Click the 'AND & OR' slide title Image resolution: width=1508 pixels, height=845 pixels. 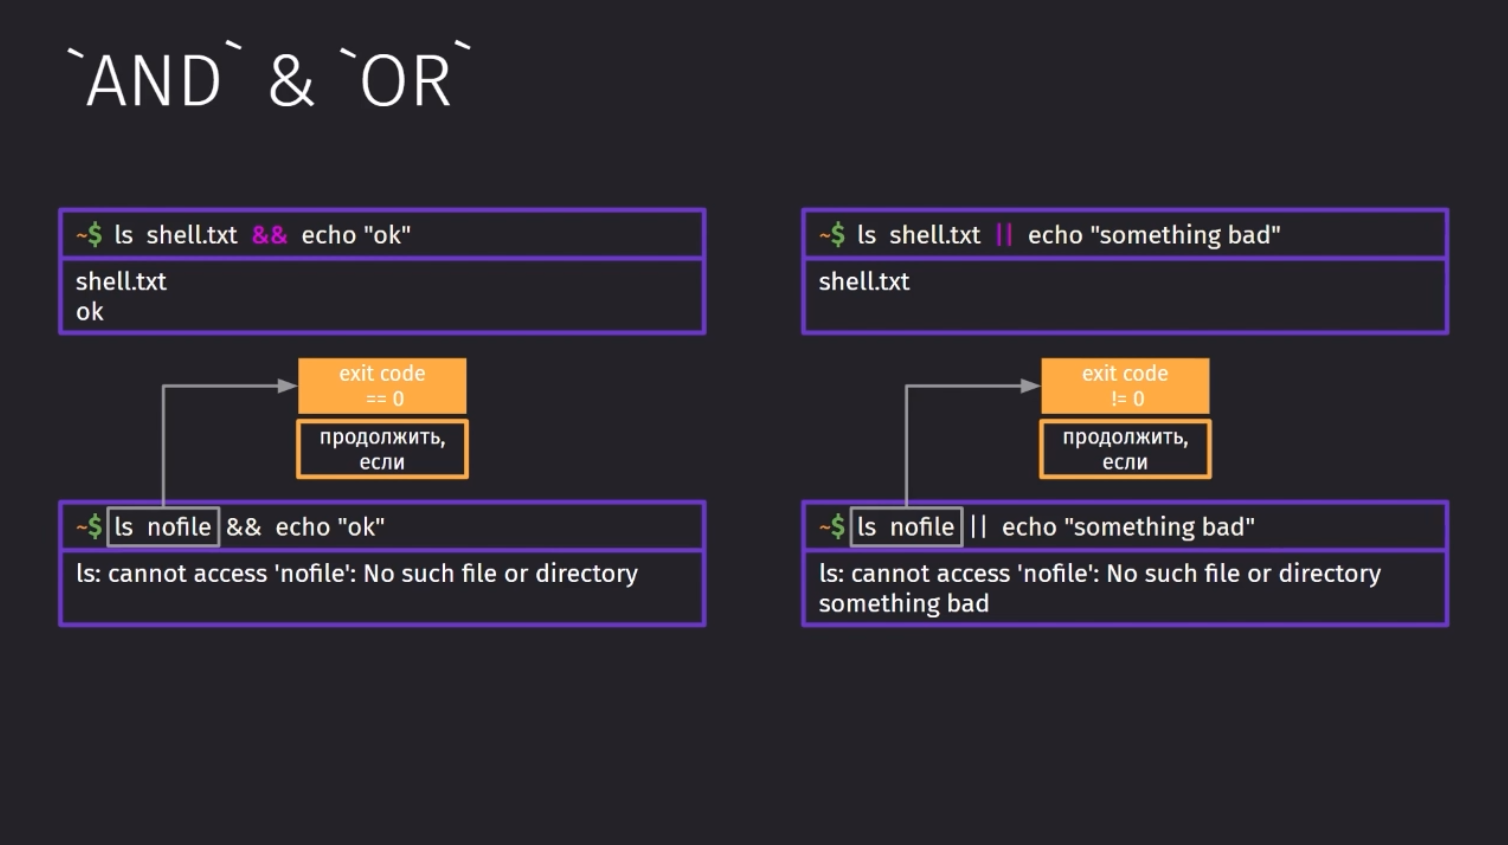[x=268, y=77]
